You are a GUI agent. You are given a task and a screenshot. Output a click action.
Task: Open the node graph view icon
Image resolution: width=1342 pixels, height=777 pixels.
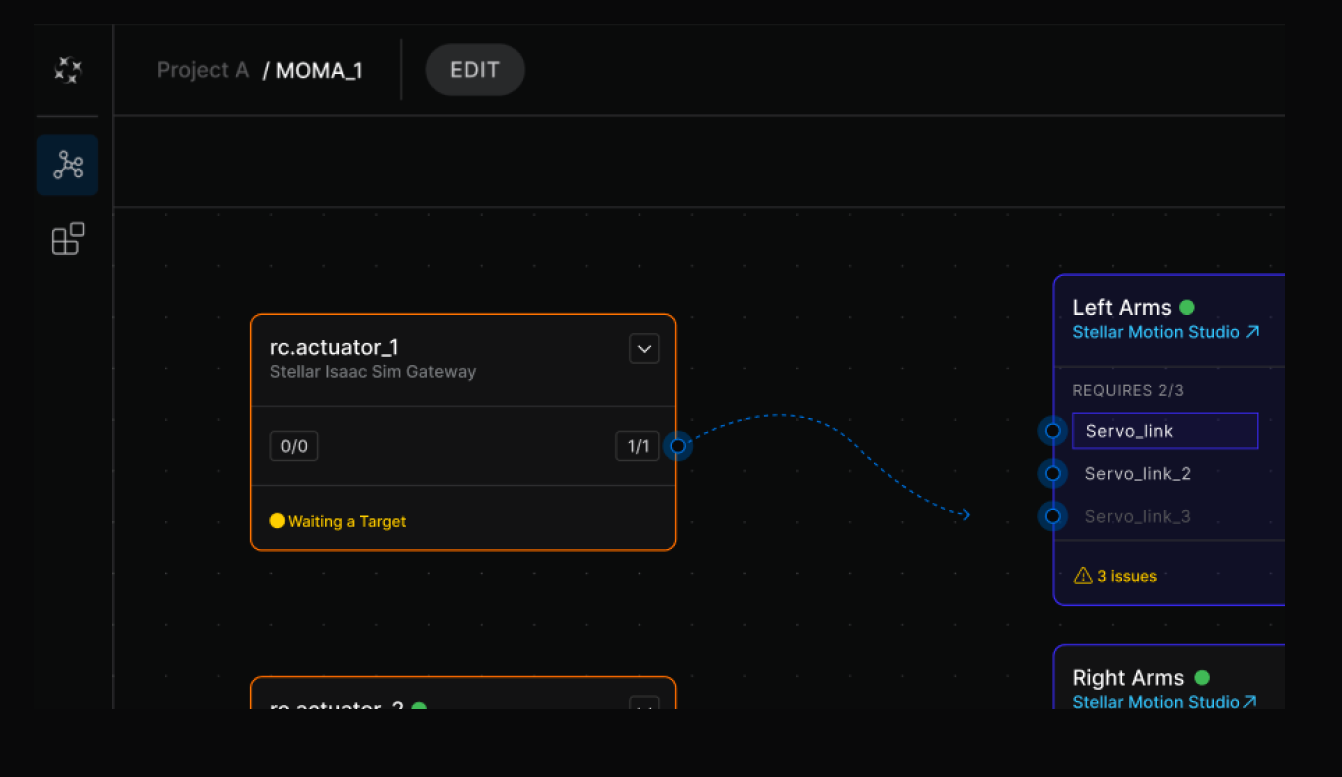click(68, 165)
